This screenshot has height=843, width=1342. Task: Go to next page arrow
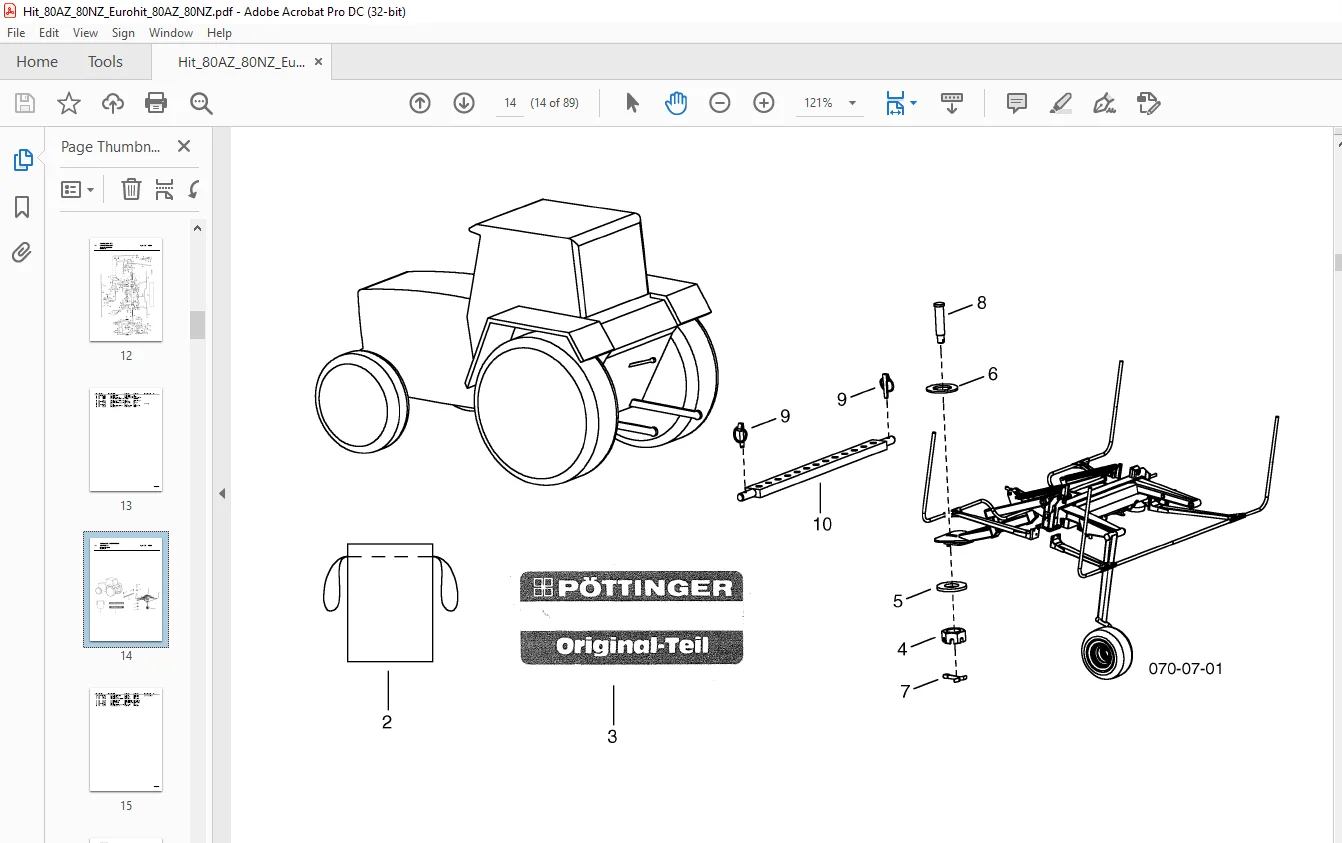click(464, 103)
